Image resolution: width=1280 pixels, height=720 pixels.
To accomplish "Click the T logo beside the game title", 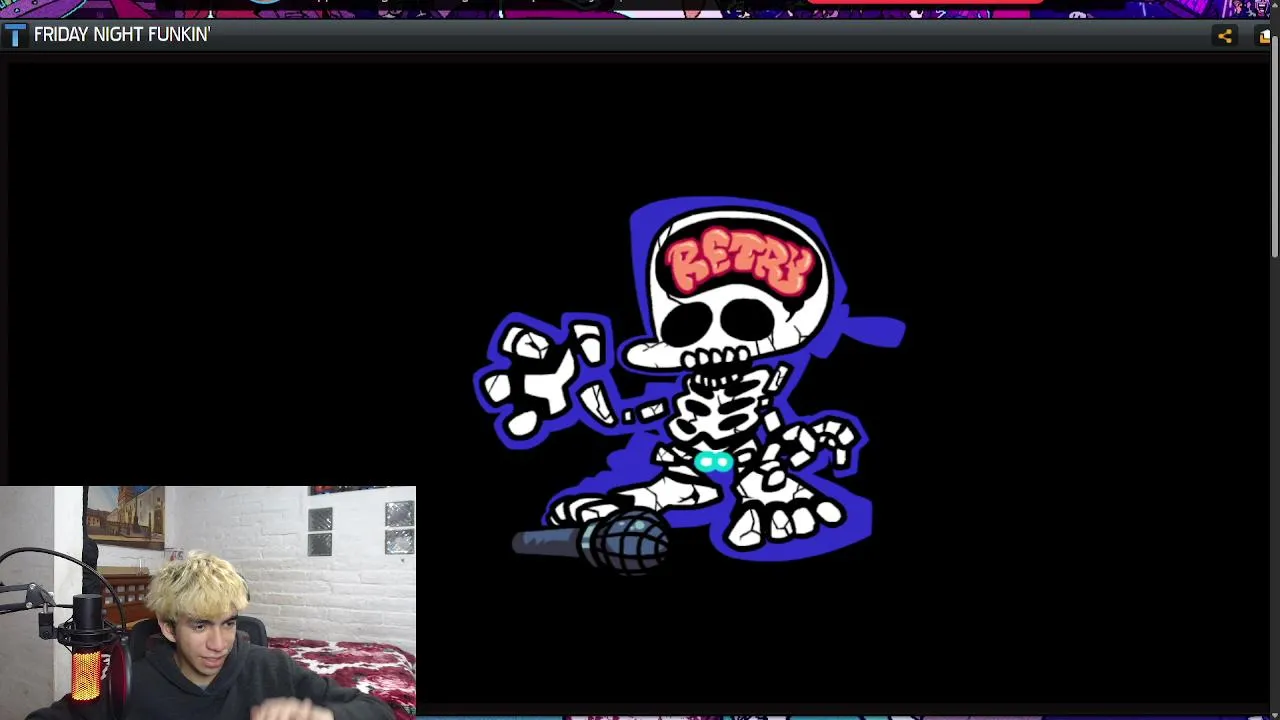I will (14, 35).
